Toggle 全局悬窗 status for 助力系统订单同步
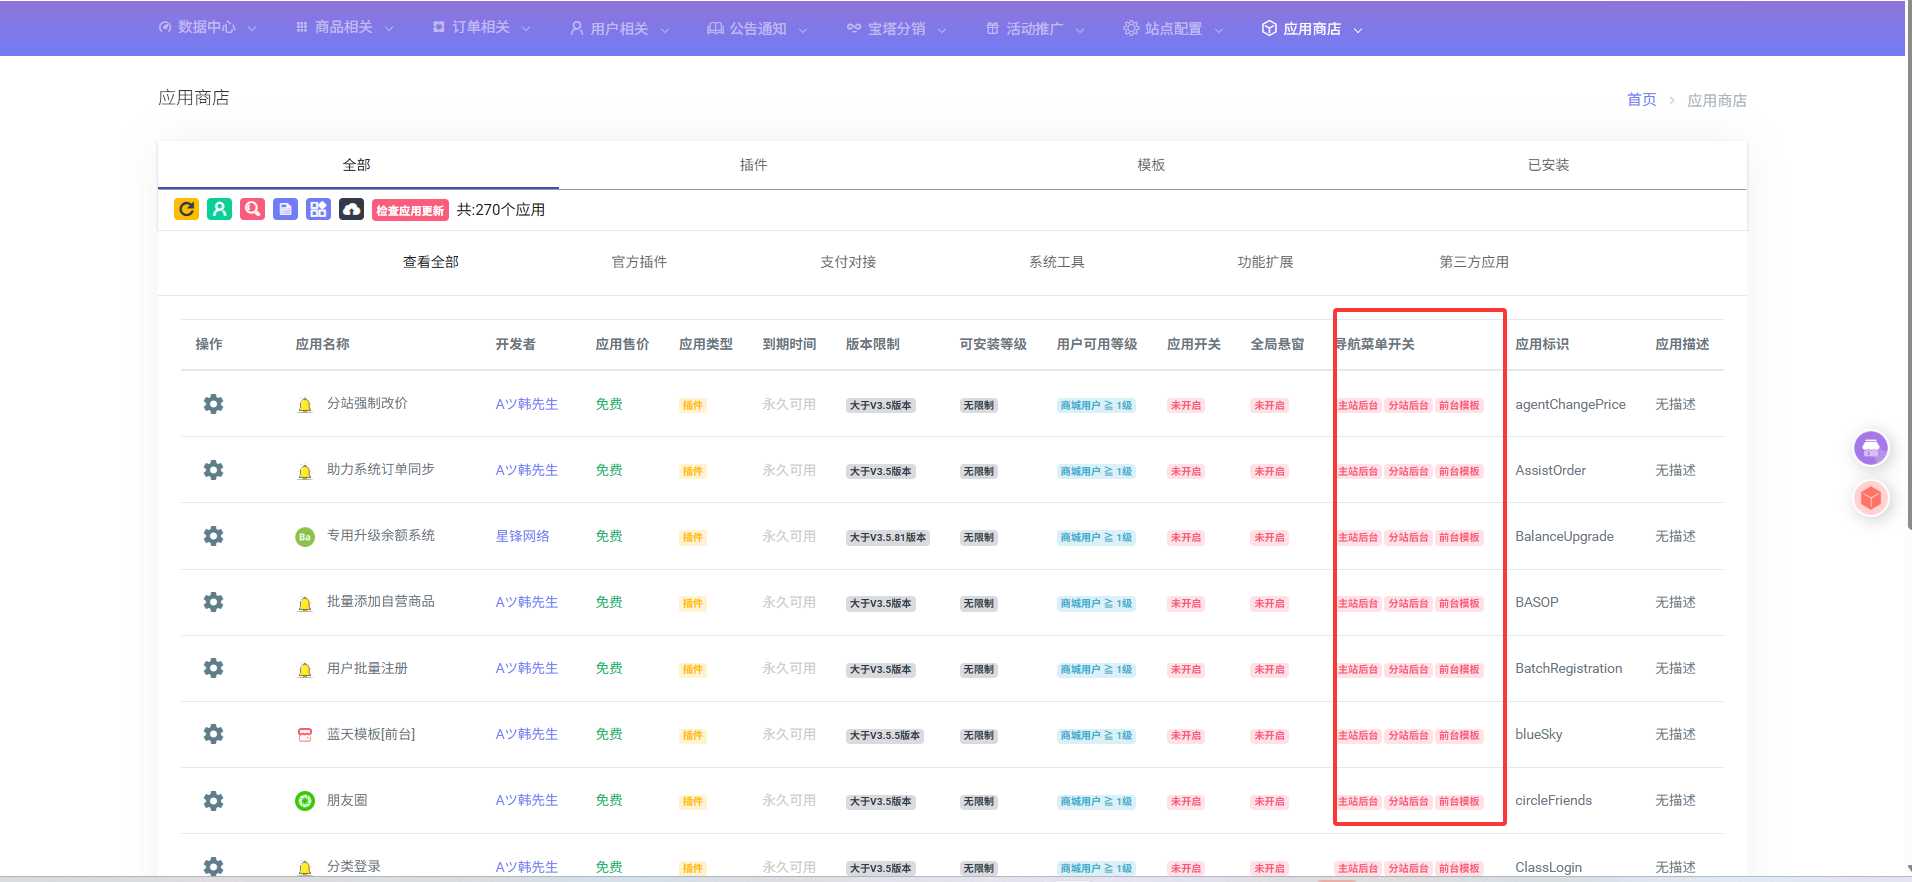1912x882 pixels. pyautogui.click(x=1269, y=471)
